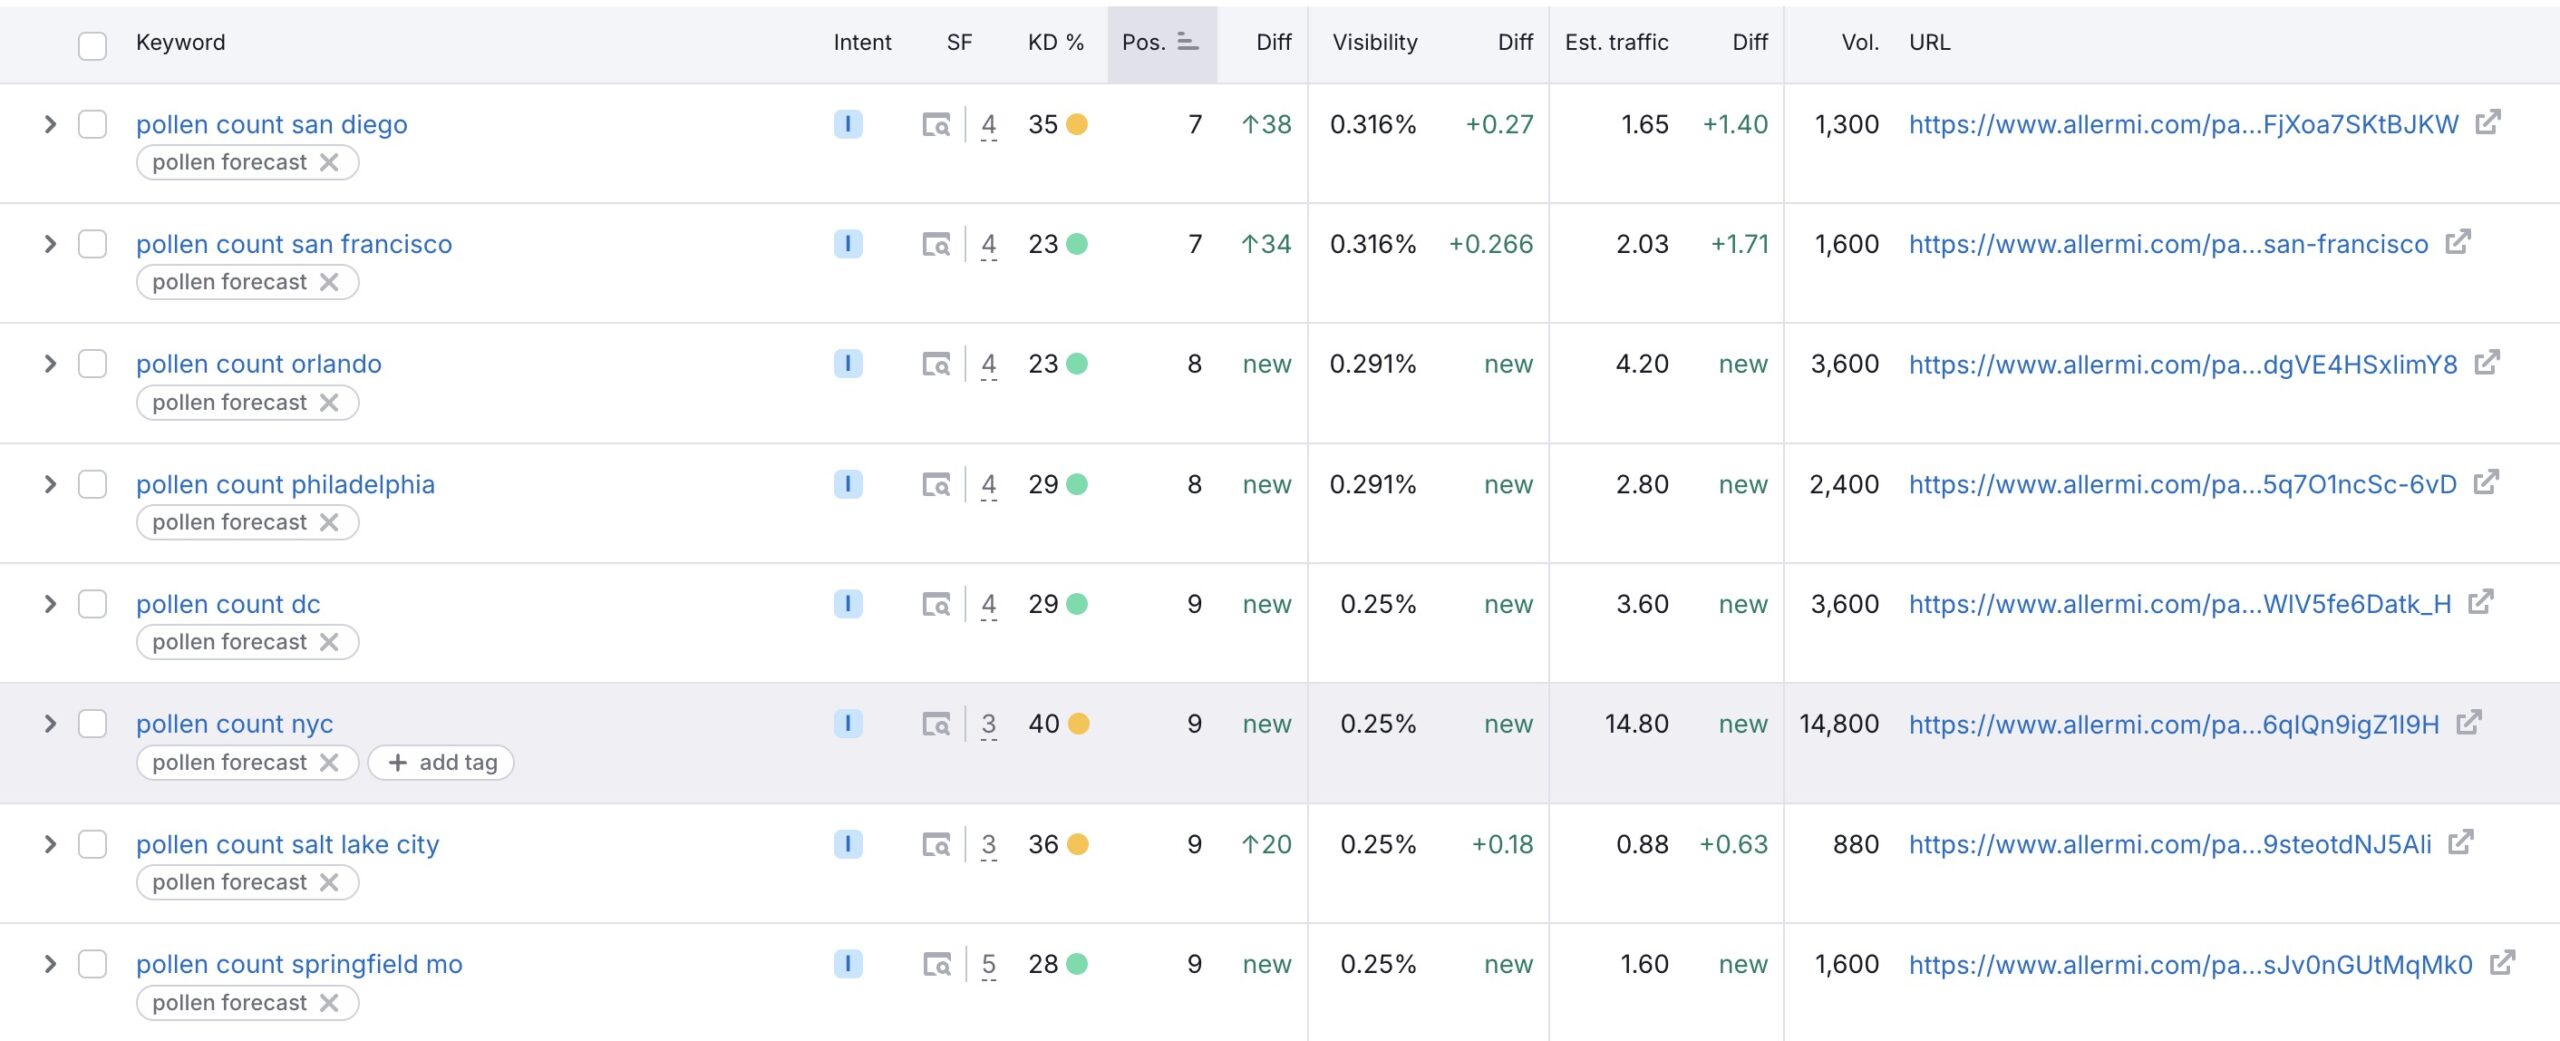
Task: Click the intent badge for pollen count nyc
Action: point(848,724)
